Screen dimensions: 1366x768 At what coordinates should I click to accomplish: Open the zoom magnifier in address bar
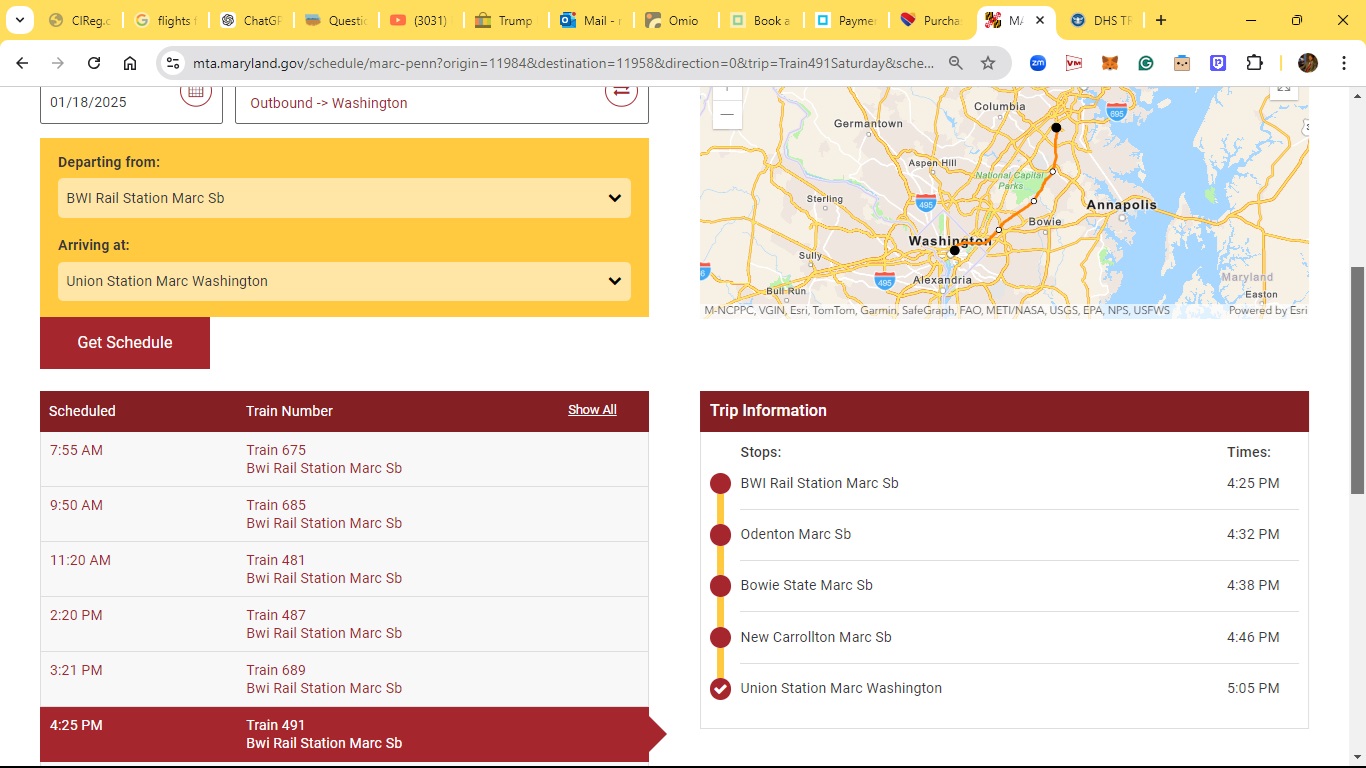point(956,63)
